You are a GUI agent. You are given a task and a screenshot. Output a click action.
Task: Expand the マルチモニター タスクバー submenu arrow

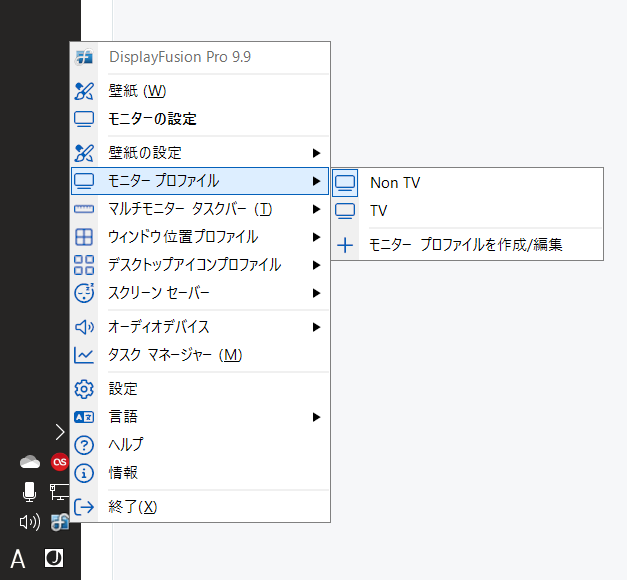[x=316, y=209]
